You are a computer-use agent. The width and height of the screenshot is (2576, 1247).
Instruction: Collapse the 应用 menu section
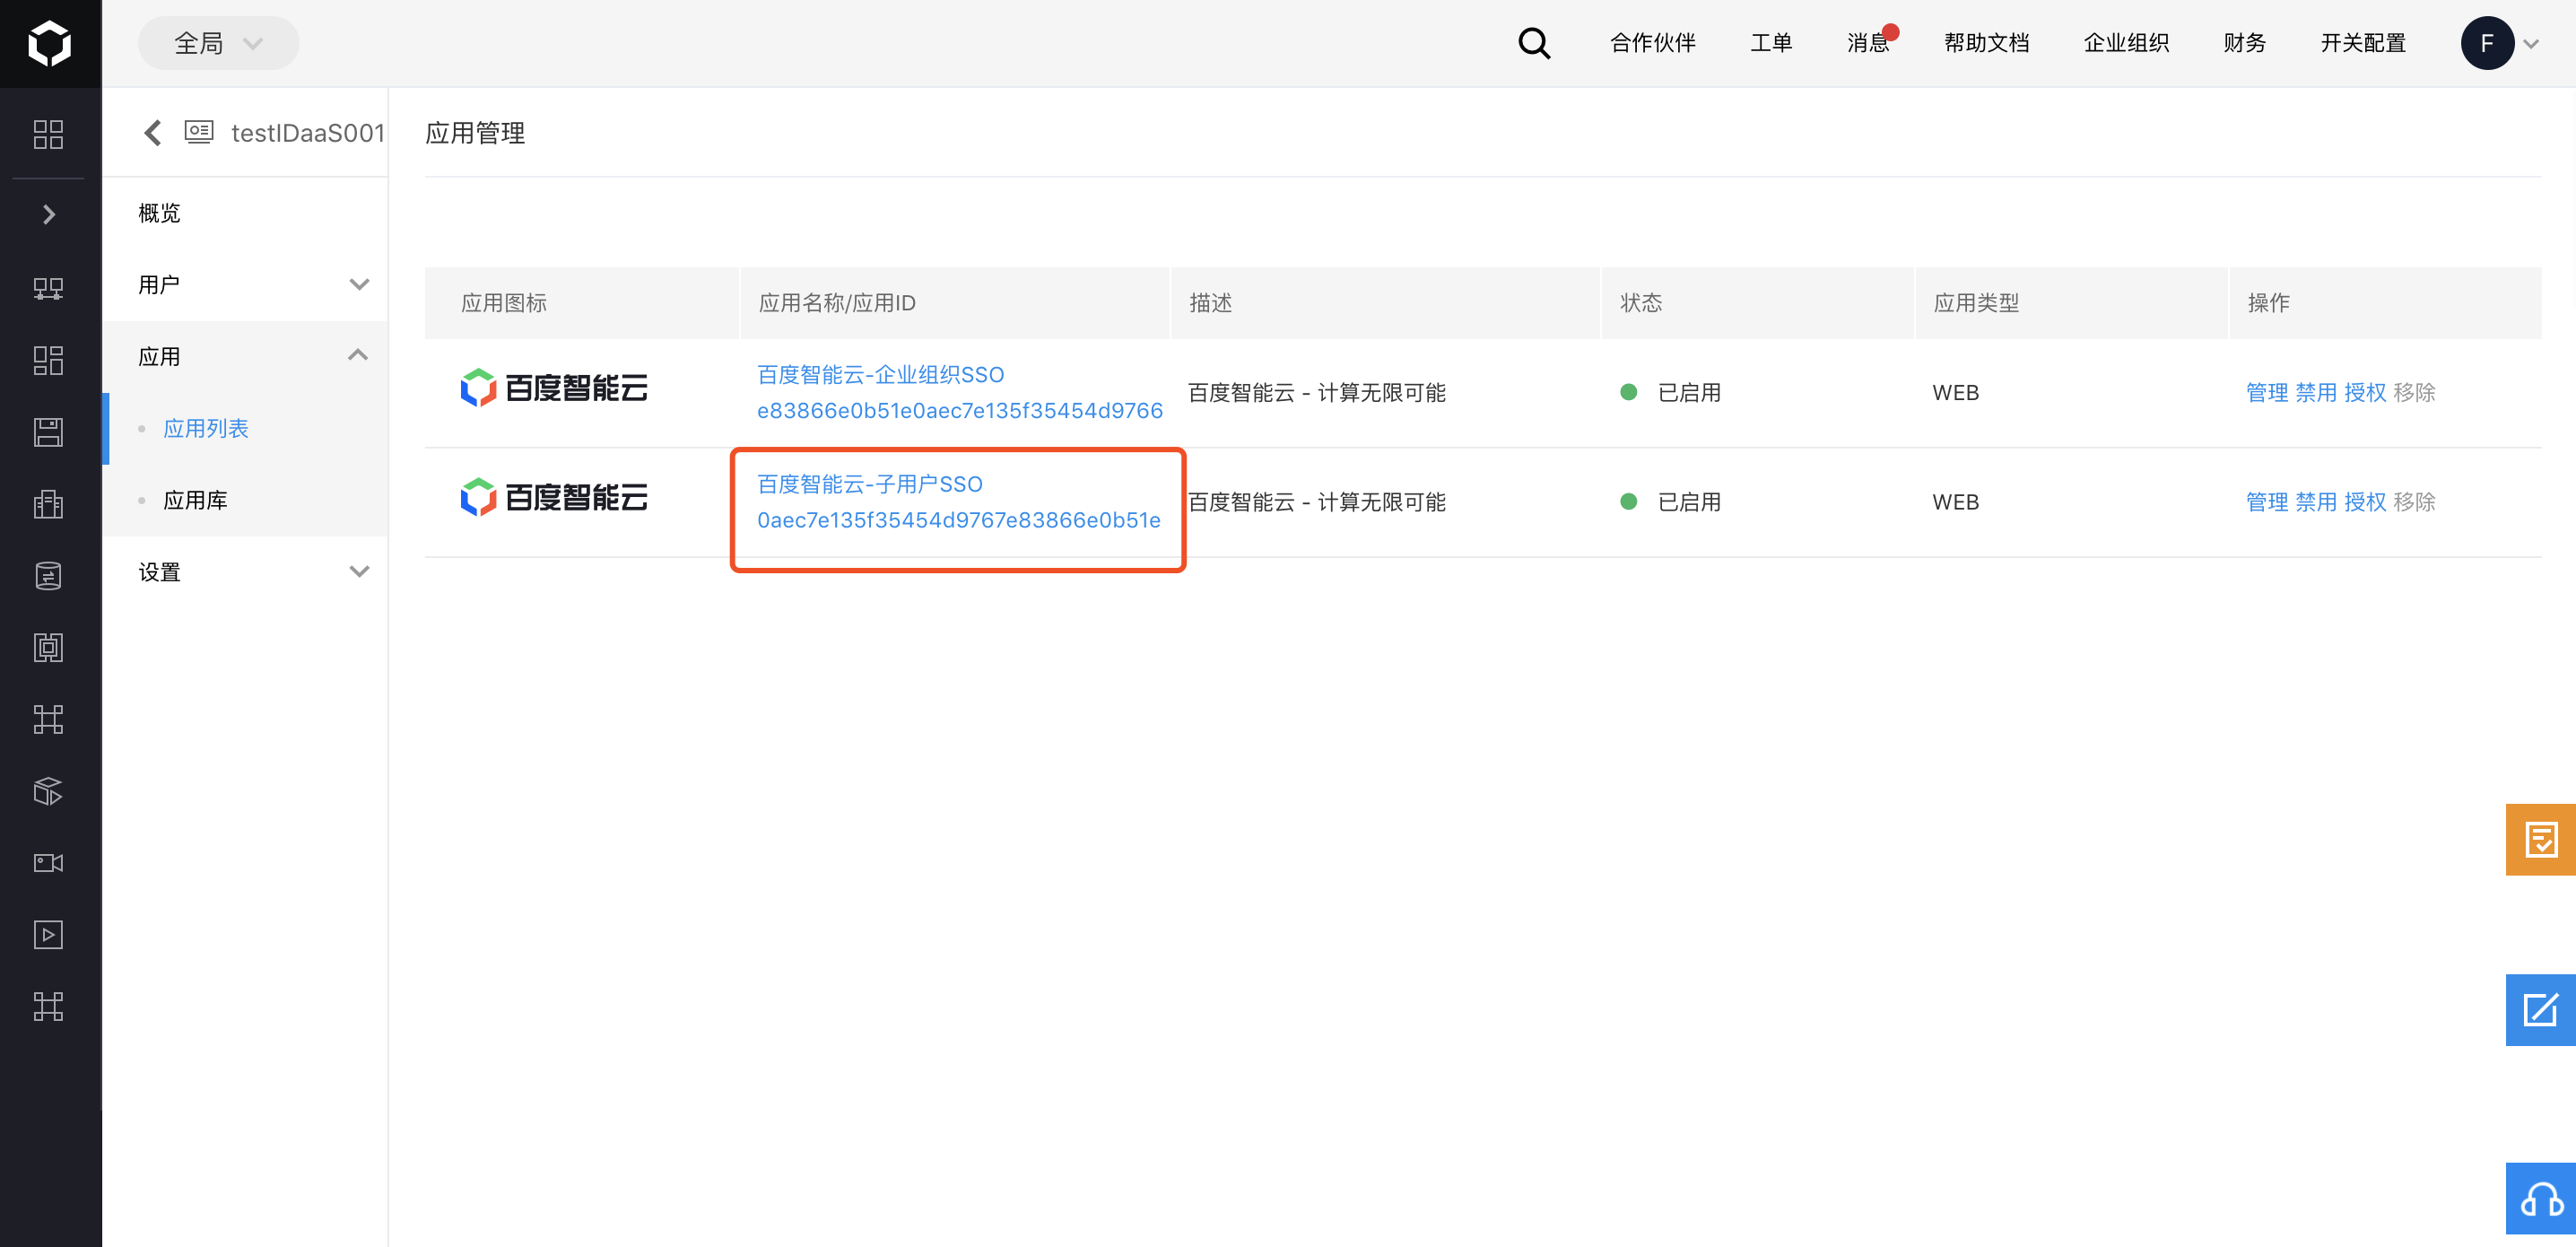(x=245, y=356)
